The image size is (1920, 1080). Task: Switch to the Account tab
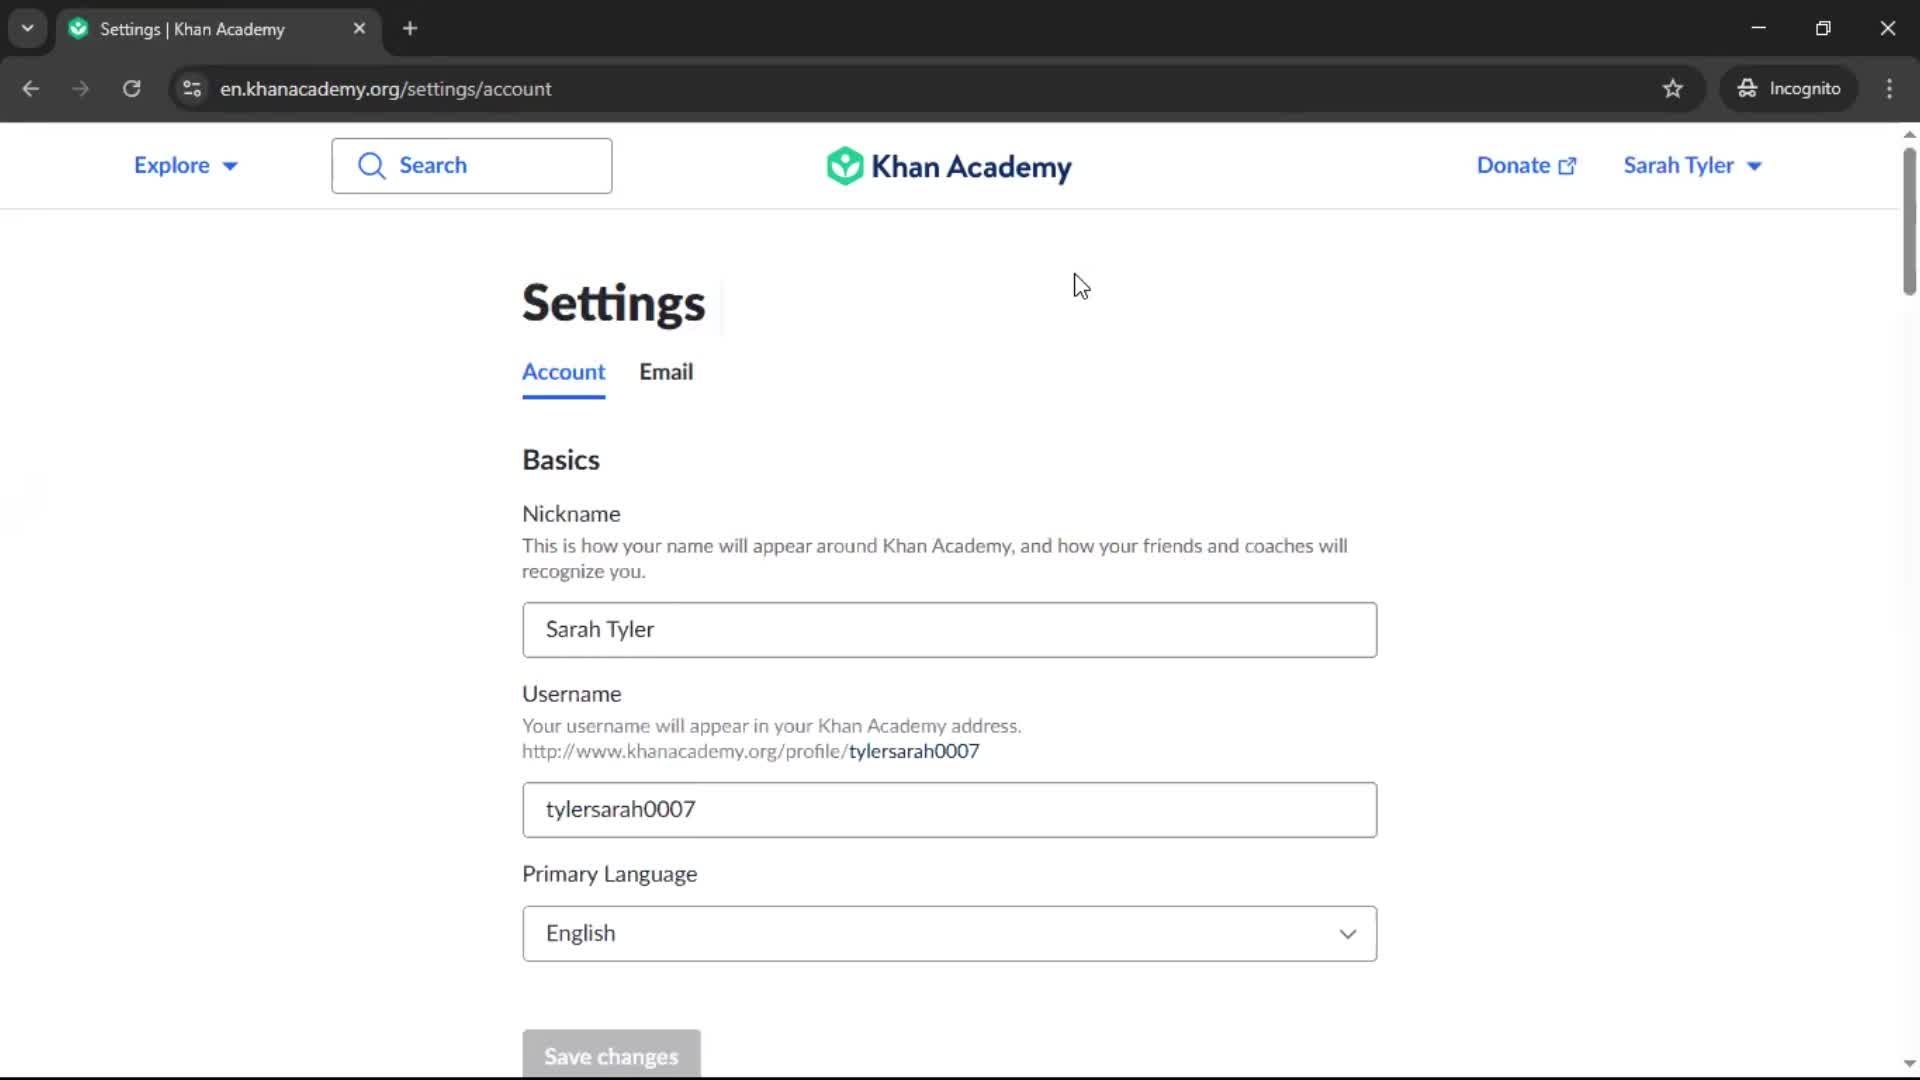(x=563, y=372)
